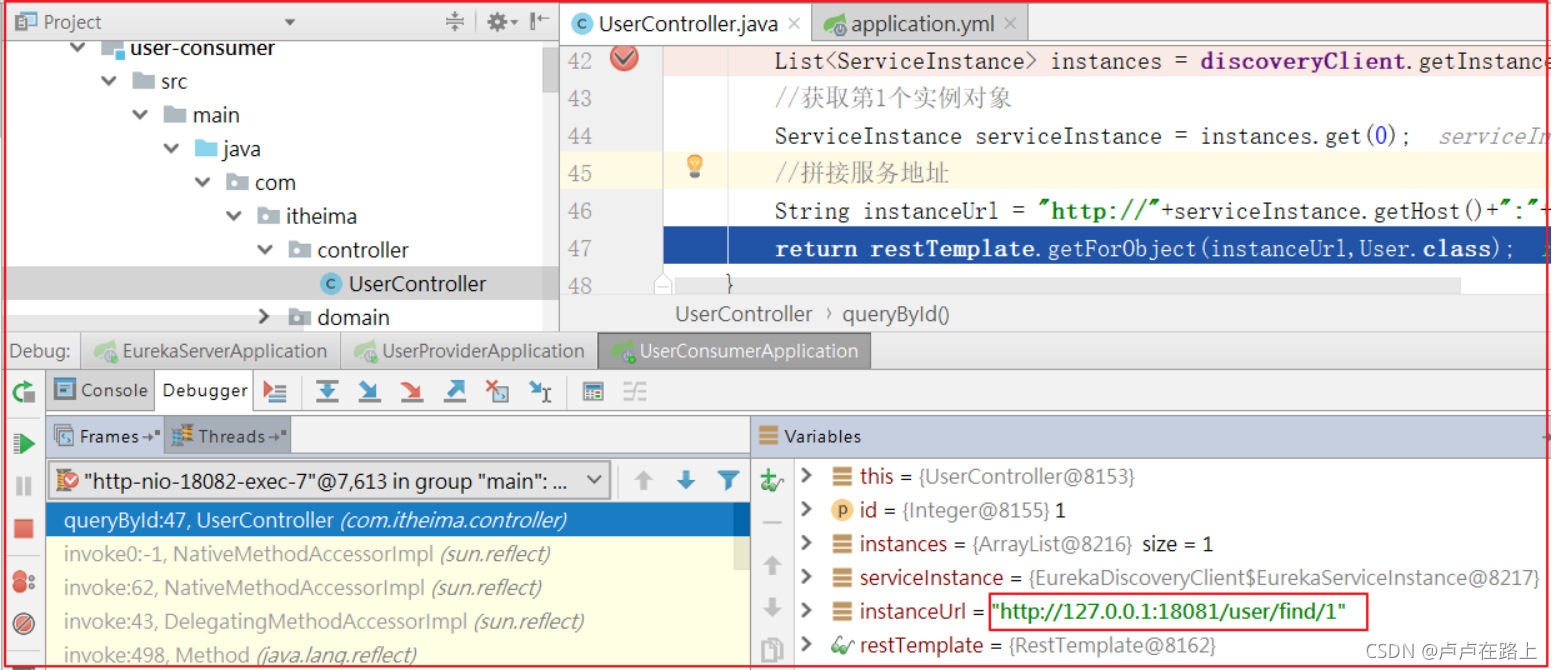Click the Pause Program icon
The image size is (1552, 670).
click(x=24, y=486)
